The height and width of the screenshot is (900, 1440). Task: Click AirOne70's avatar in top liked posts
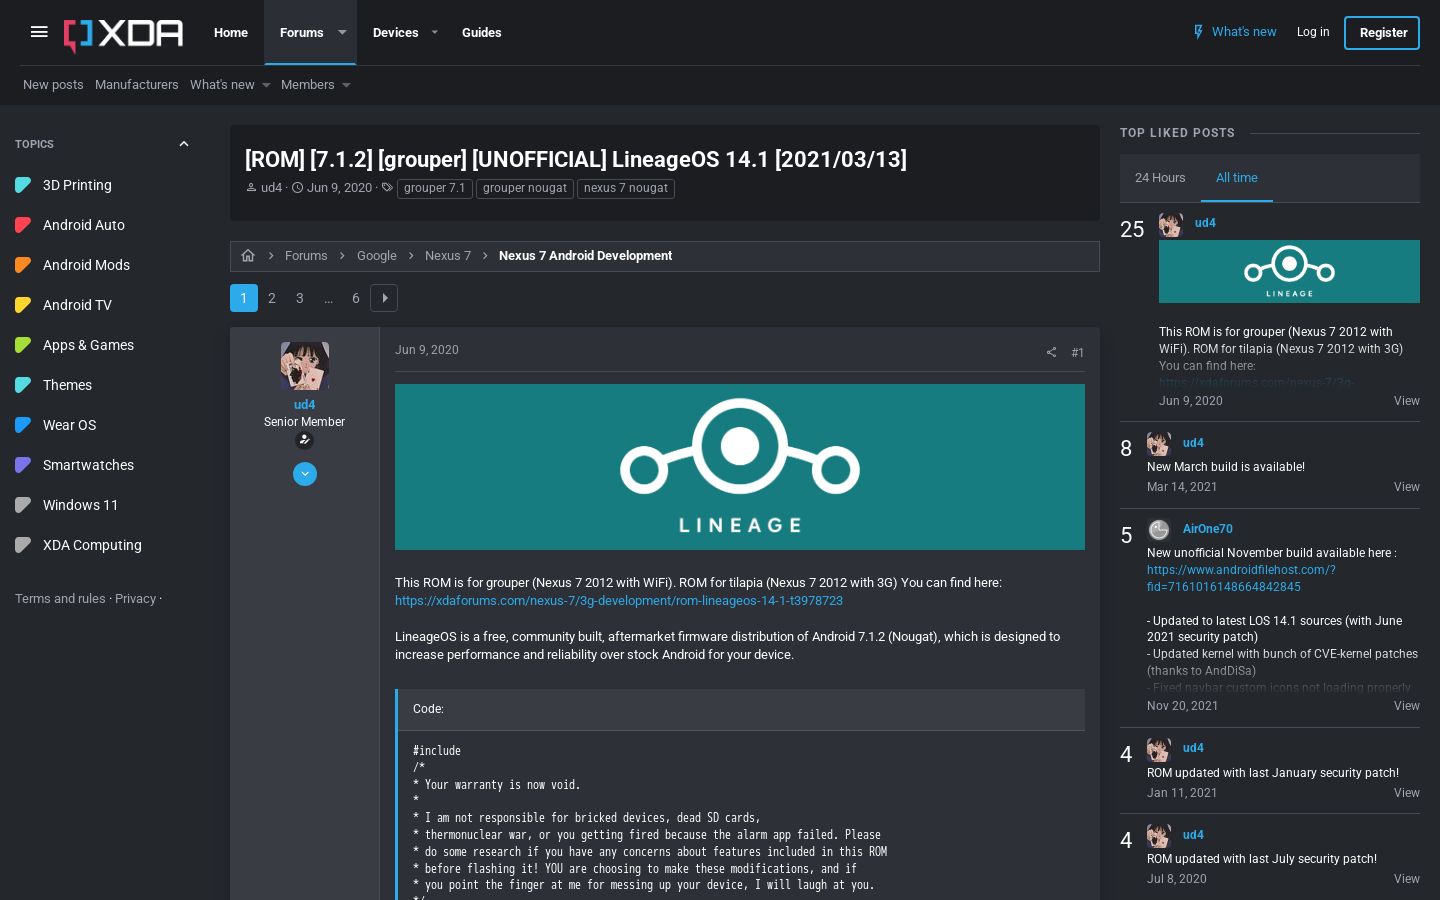point(1159,530)
